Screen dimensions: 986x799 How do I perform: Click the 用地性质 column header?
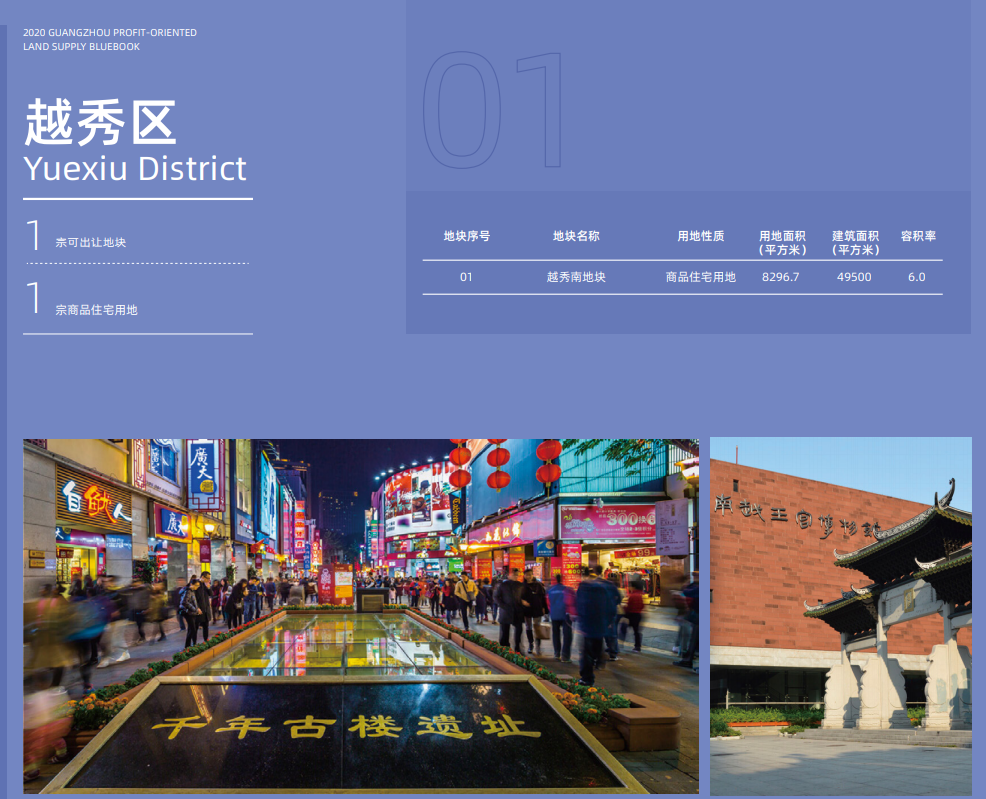pyautogui.click(x=700, y=236)
